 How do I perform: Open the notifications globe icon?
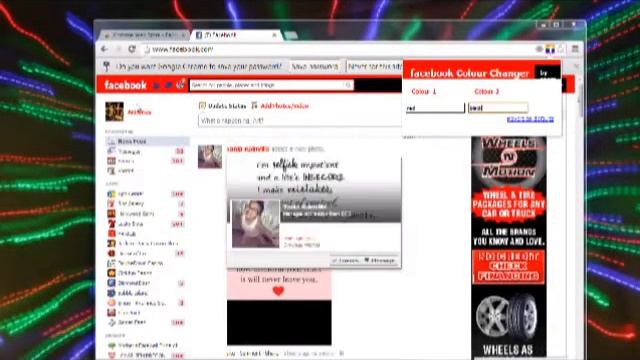(180, 84)
